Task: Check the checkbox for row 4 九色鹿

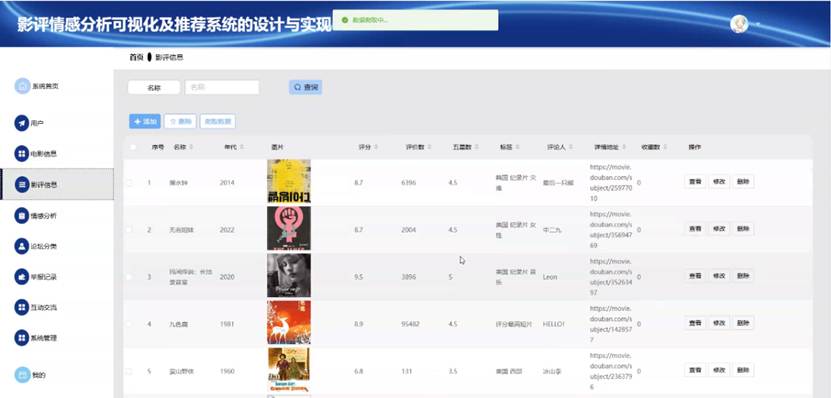Action: (x=129, y=324)
